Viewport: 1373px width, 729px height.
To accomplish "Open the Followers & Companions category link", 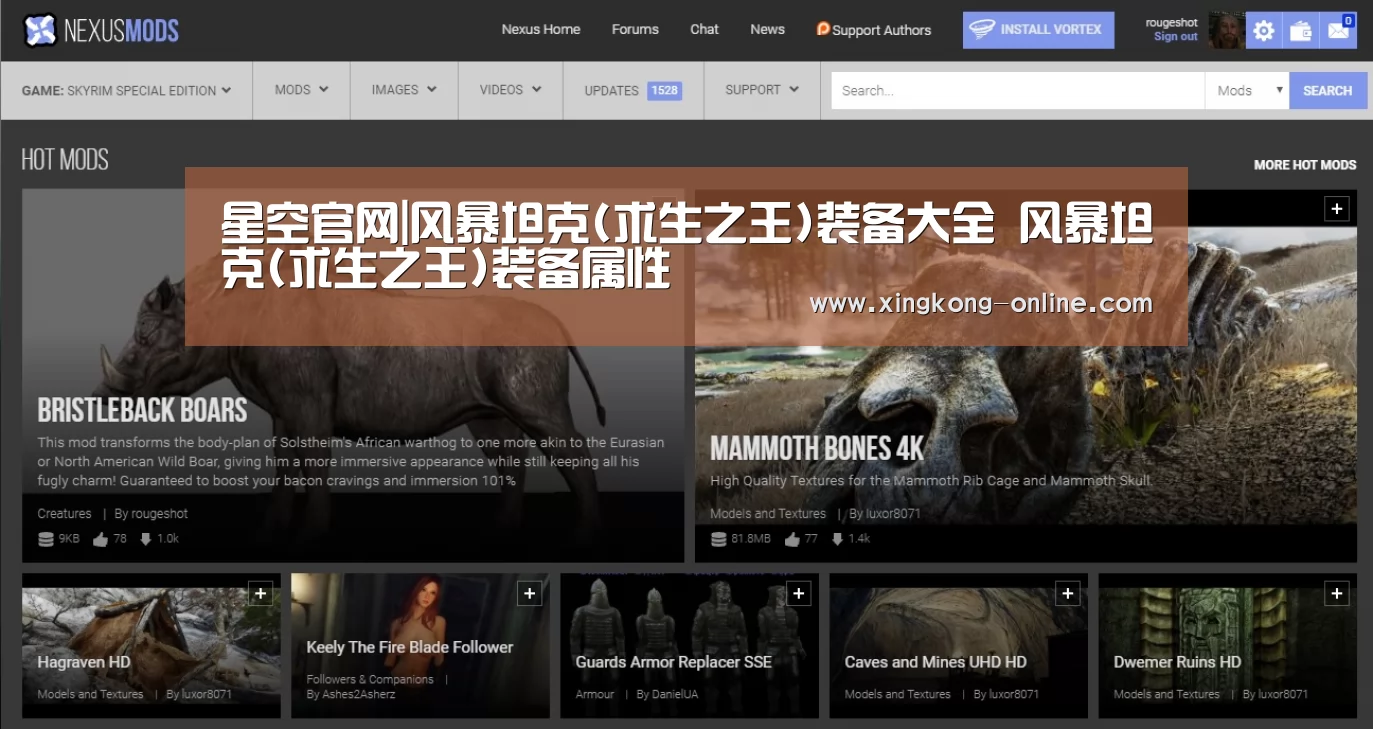I will click(370, 679).
